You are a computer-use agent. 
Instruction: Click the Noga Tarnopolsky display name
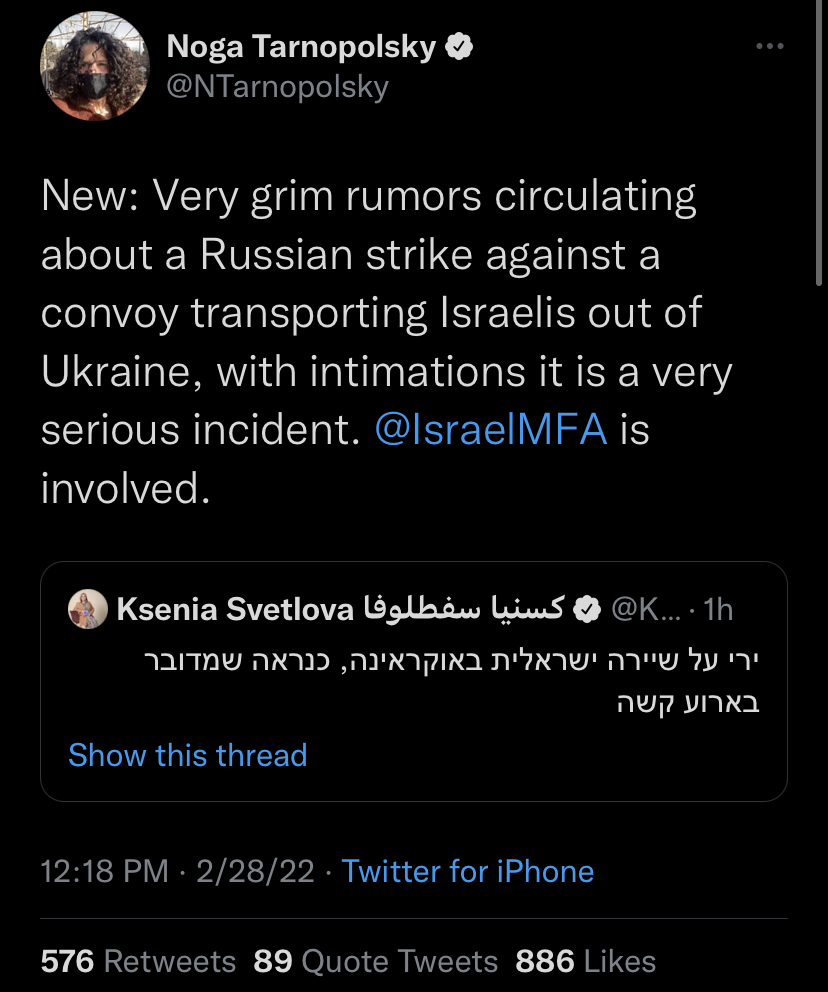point(300,46)
